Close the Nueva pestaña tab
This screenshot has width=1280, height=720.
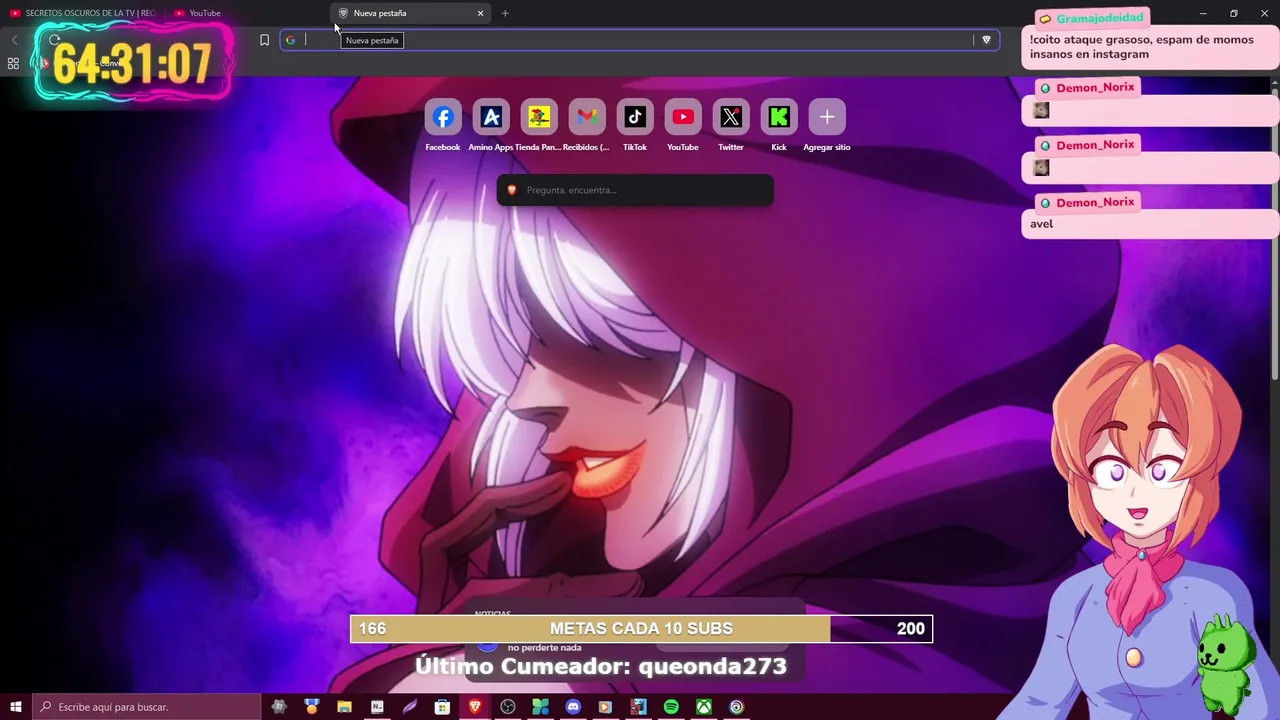[x=480, y=13]
